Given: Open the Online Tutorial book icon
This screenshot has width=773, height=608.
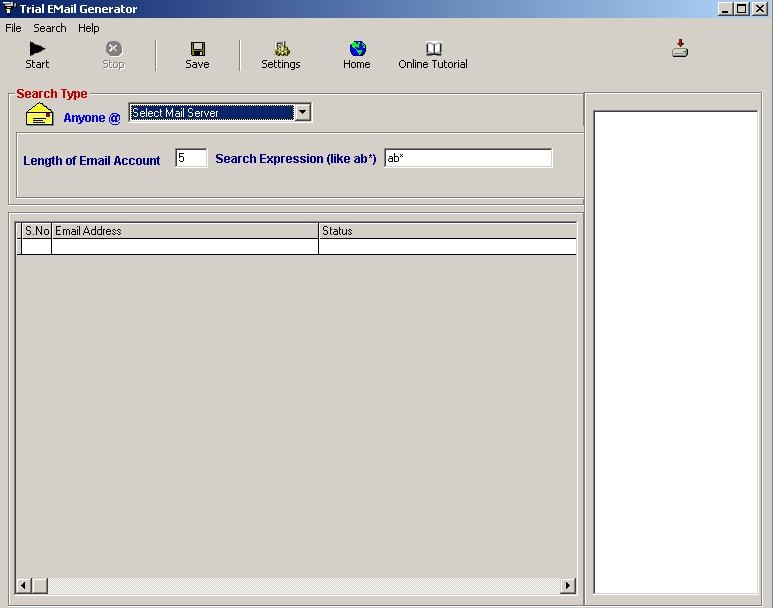Looking at the screenshot, I should (433, 48).
